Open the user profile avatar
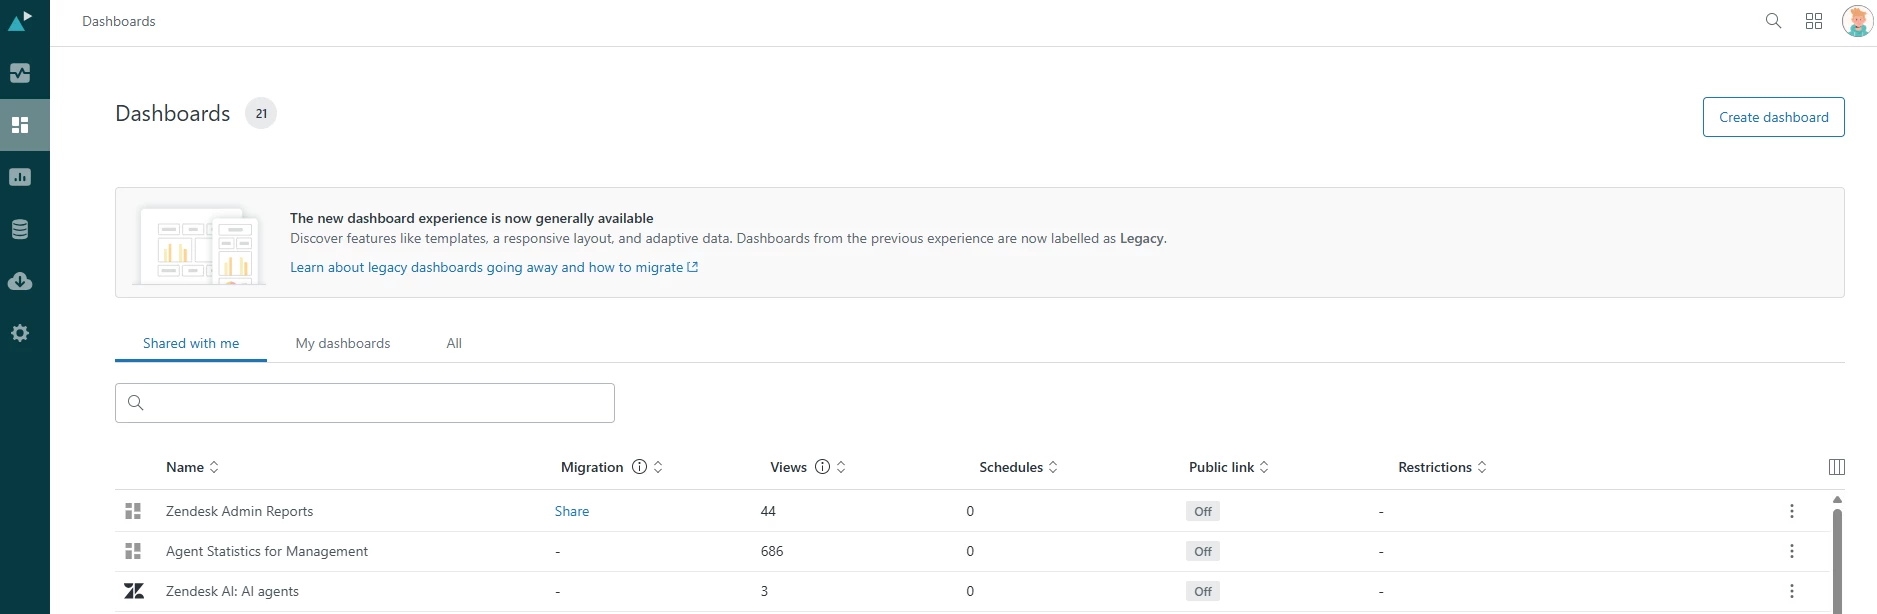Image resolution: width=1877 pixels, height=614 pixels. click(x=1857, y=21)
